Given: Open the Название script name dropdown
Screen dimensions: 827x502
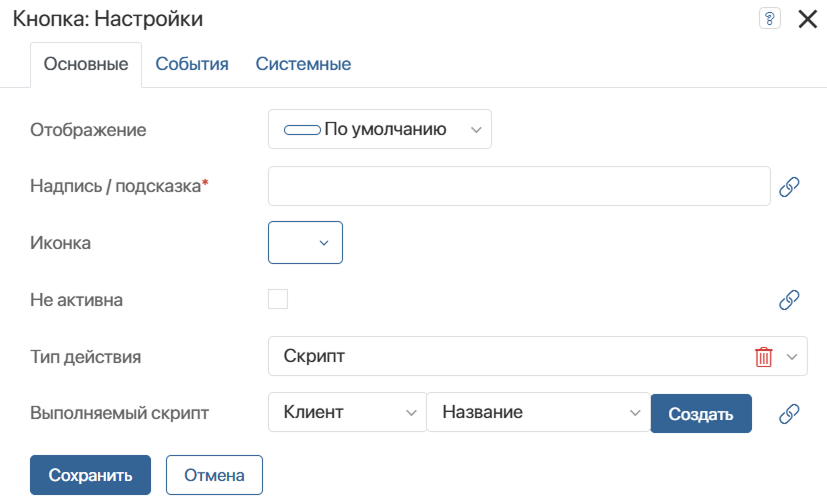Looking at the screenshot, I should (538, 412).
